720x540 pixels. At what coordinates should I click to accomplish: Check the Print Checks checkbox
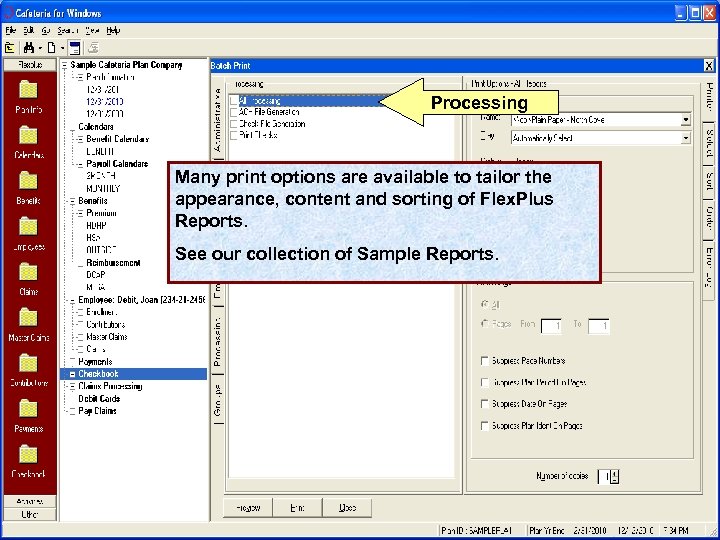tap(234, 135)
